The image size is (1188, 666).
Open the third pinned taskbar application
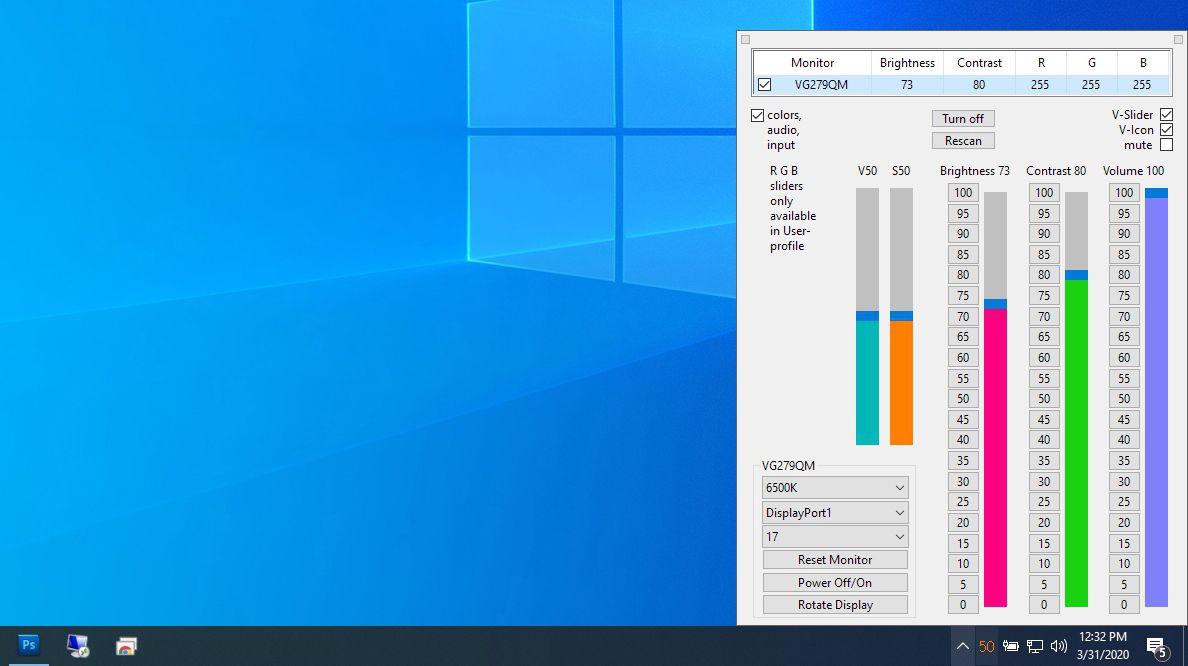click(126, 646)
